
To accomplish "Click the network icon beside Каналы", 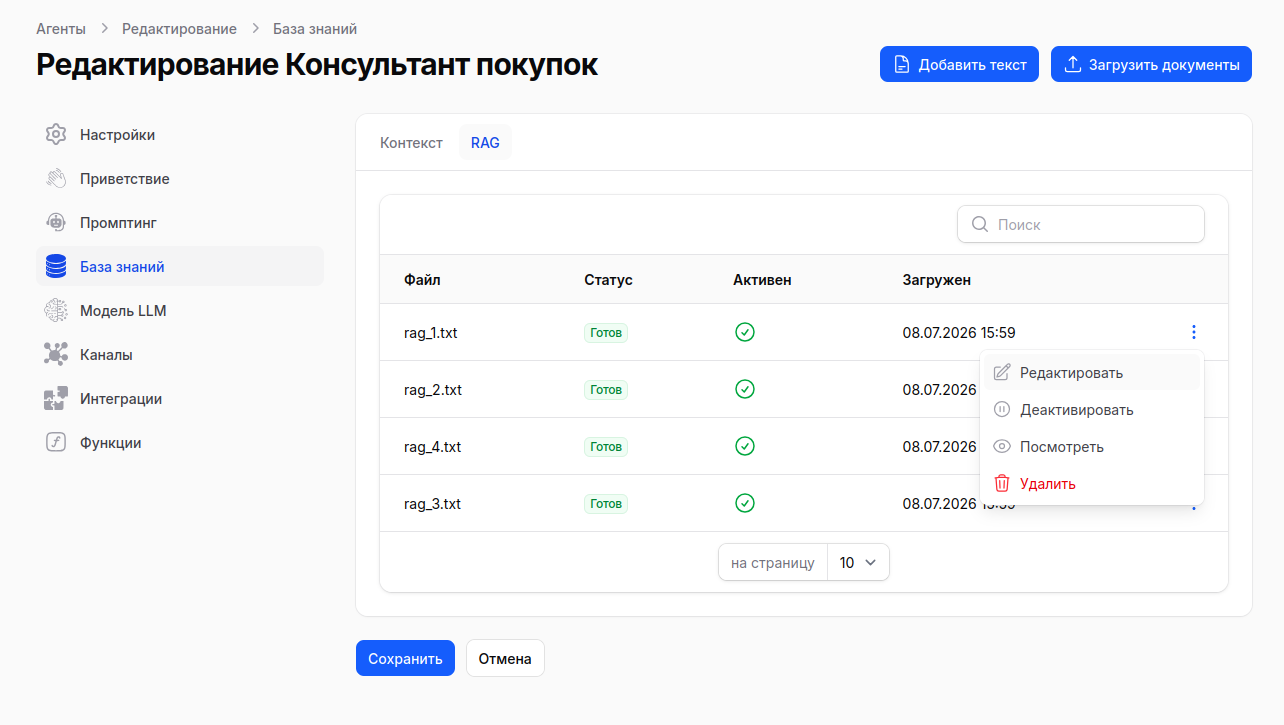I will coord(56,355).
